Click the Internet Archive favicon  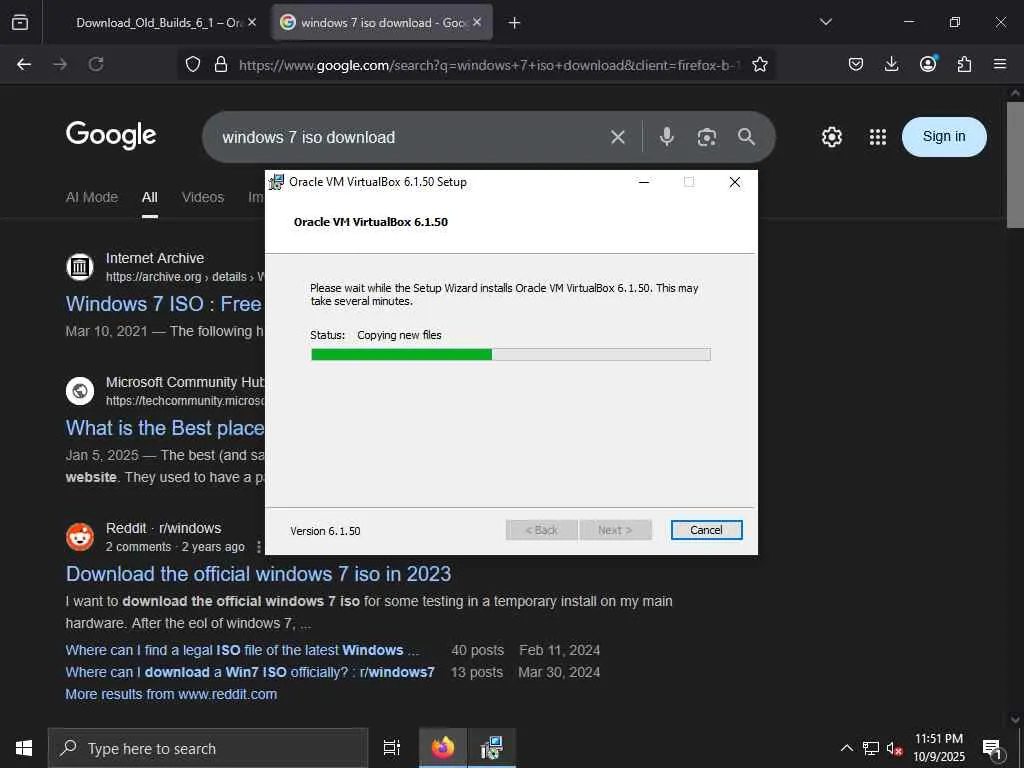(x=80, y=266)
